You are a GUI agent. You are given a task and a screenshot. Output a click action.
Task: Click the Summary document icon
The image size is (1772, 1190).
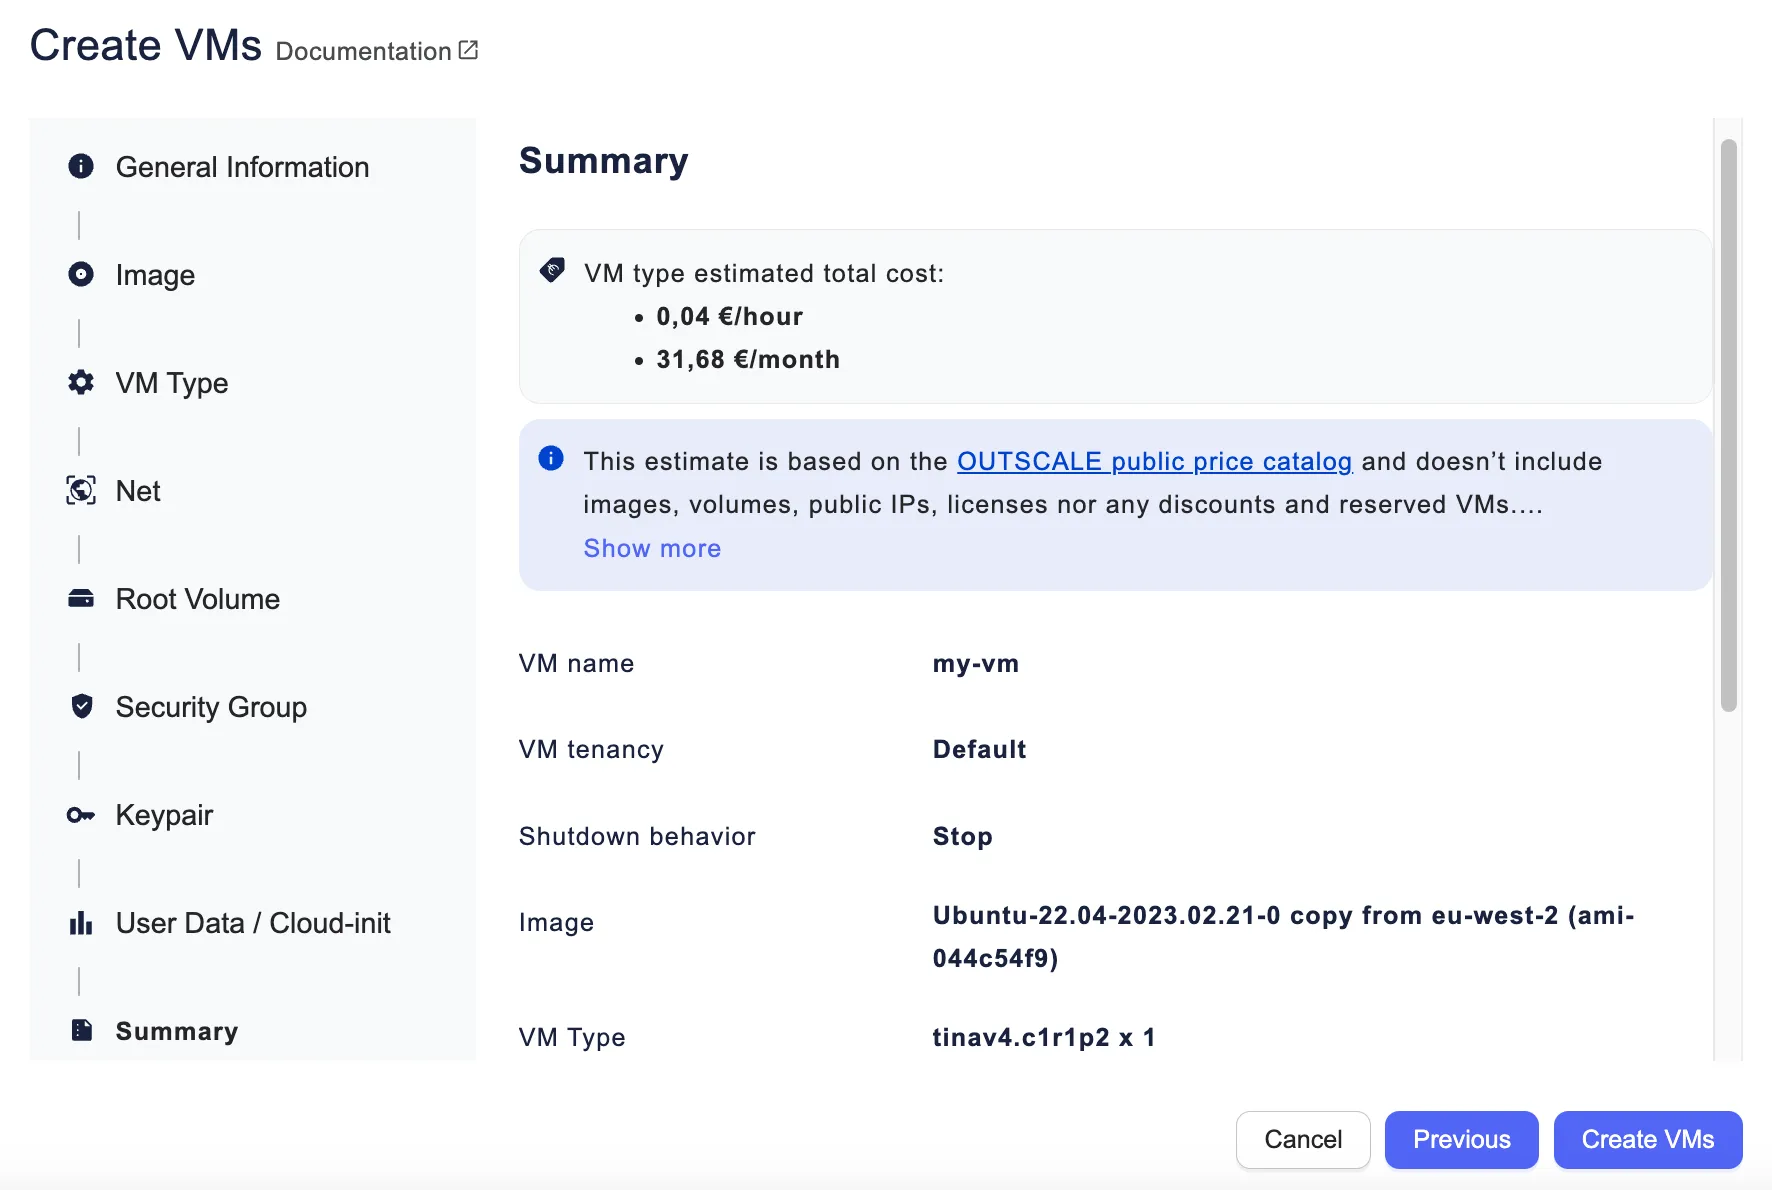click(x=81, y=1030)
